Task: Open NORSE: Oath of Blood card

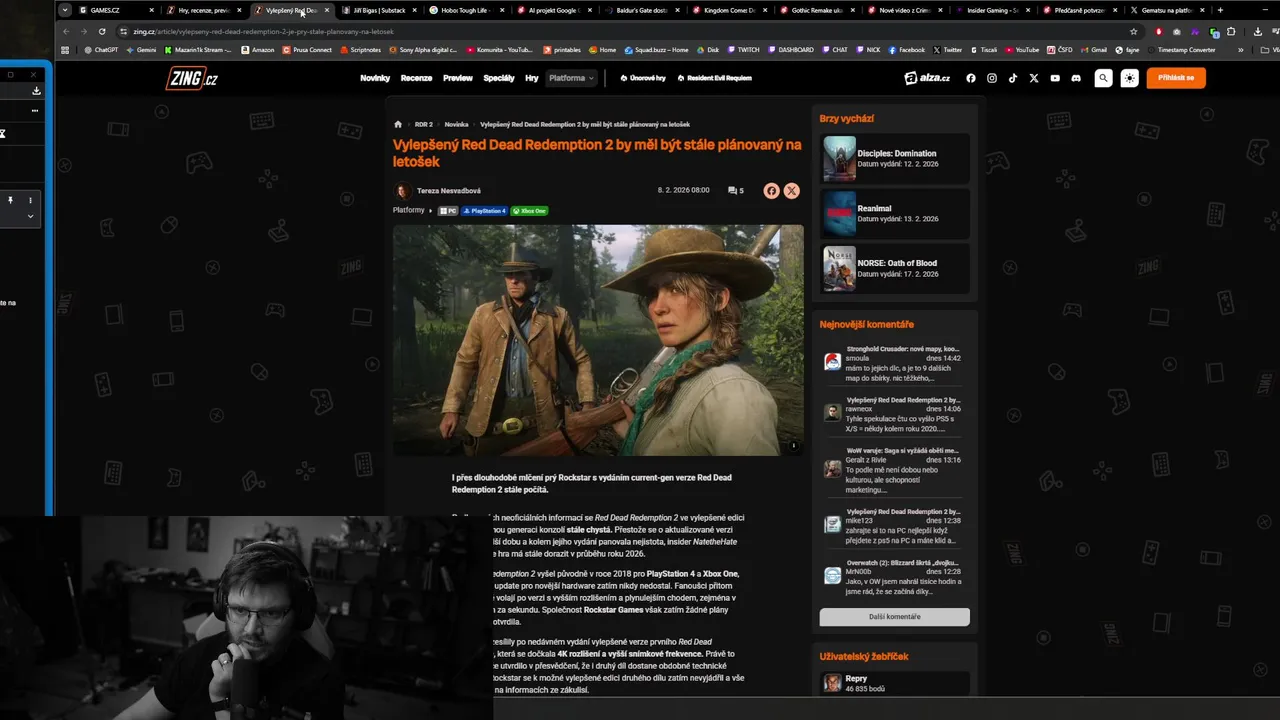Action: pos(895,268)
